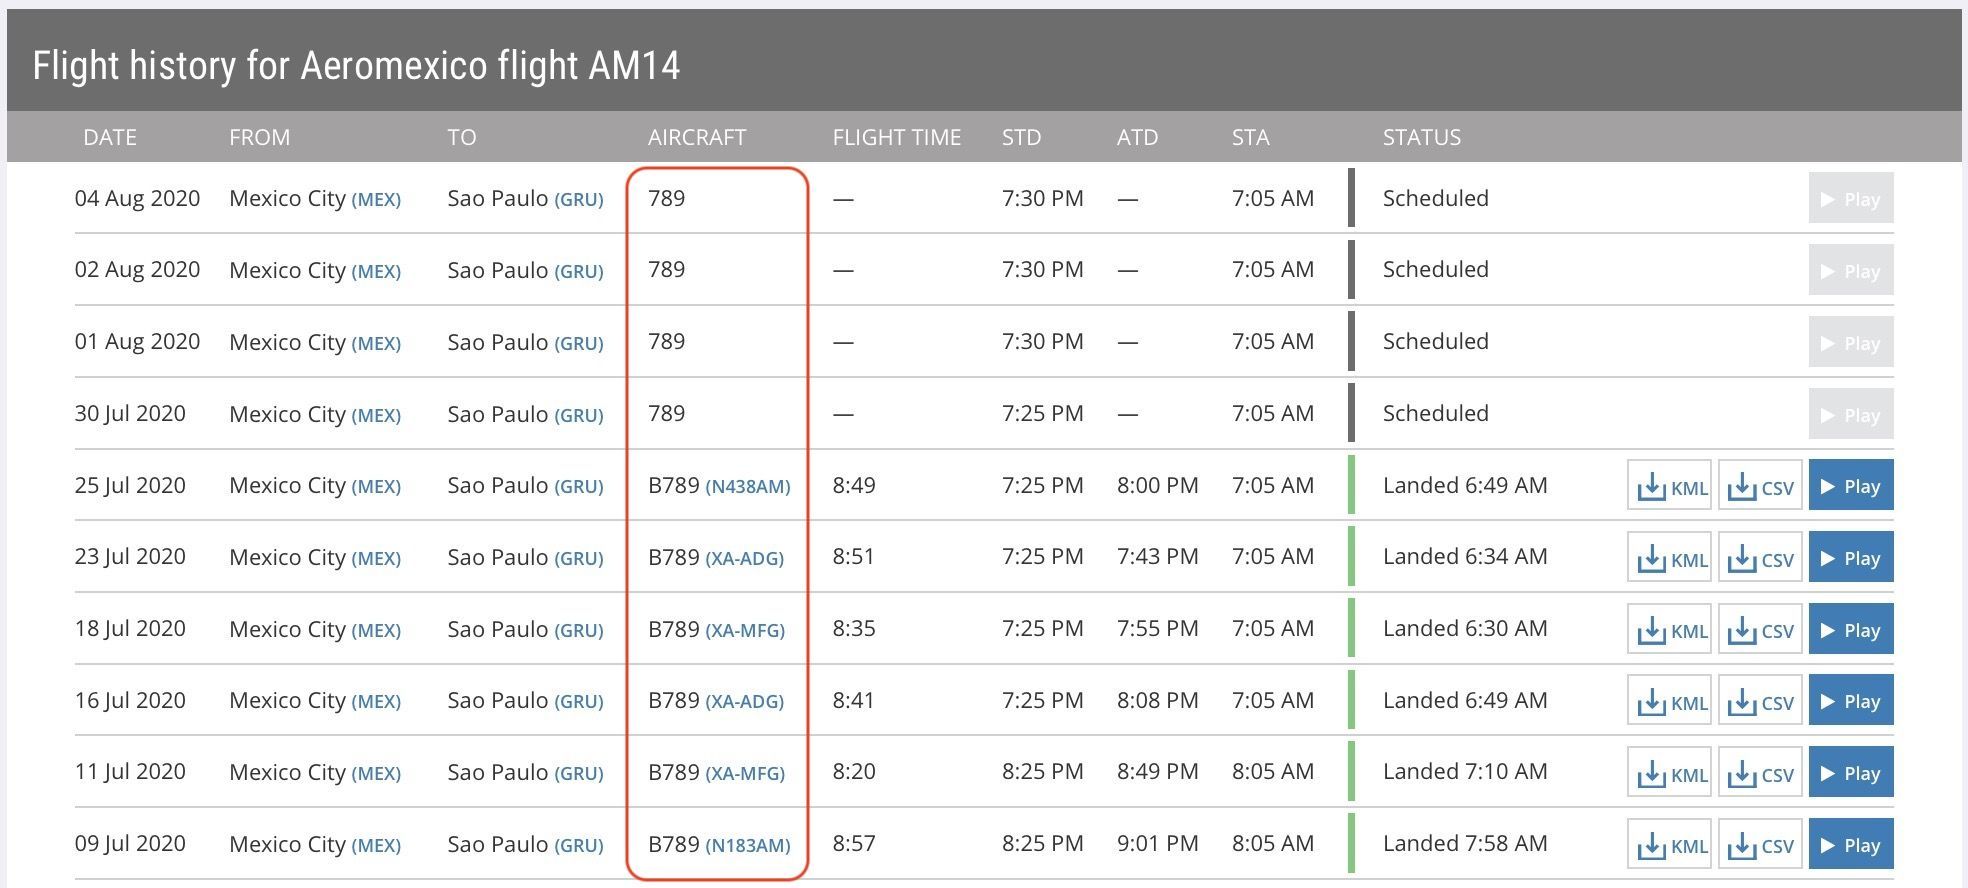The width and height of the screenshot is (1968, 888).
Task: Click flight time 8:20
Action: (x=854, y=771)
